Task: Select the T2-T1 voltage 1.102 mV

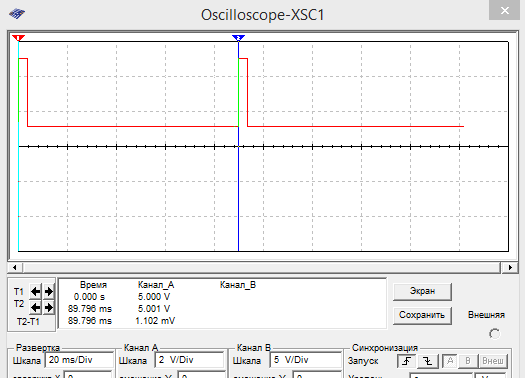Action: point(155,321)
